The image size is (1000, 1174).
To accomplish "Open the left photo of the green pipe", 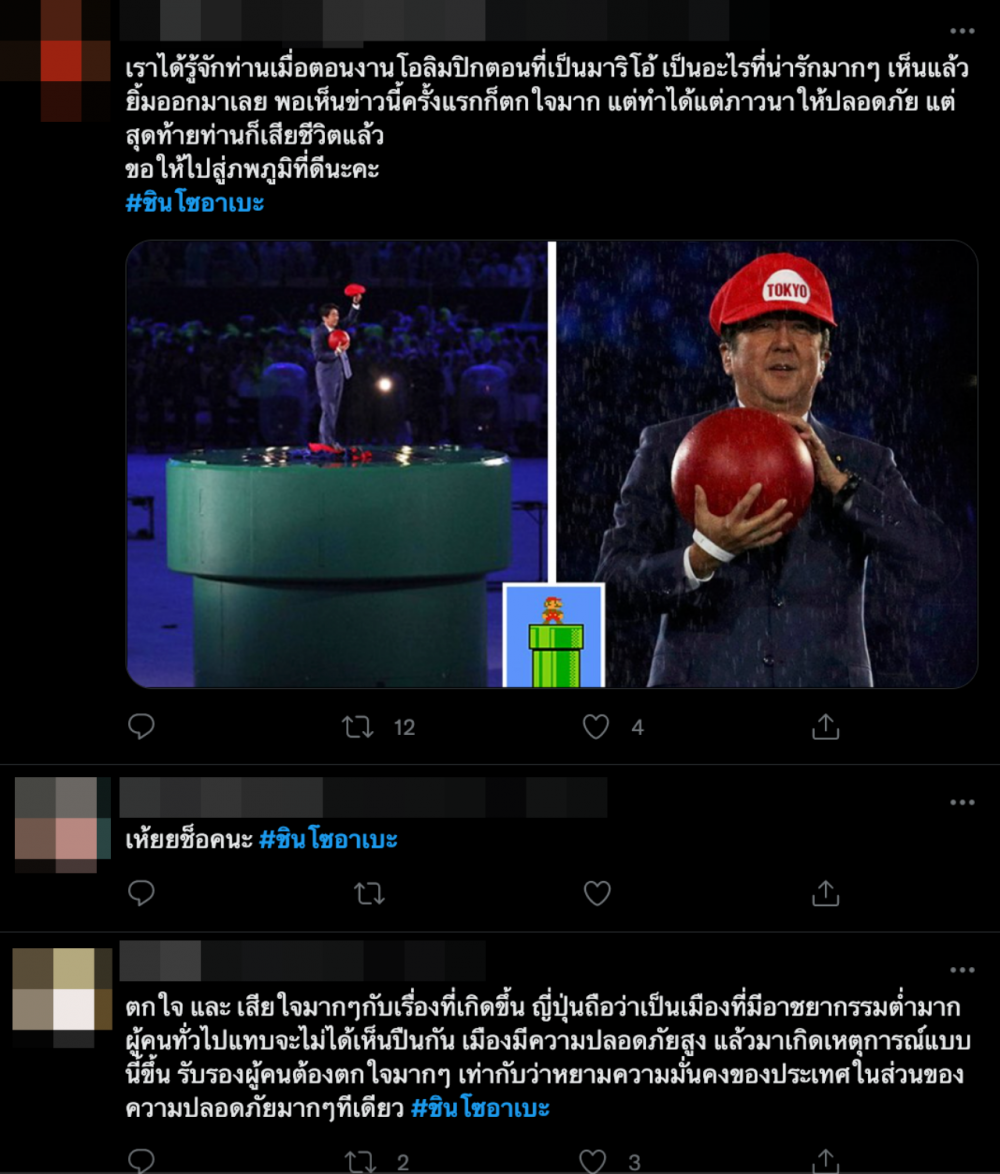I will [x=337, y=463].
